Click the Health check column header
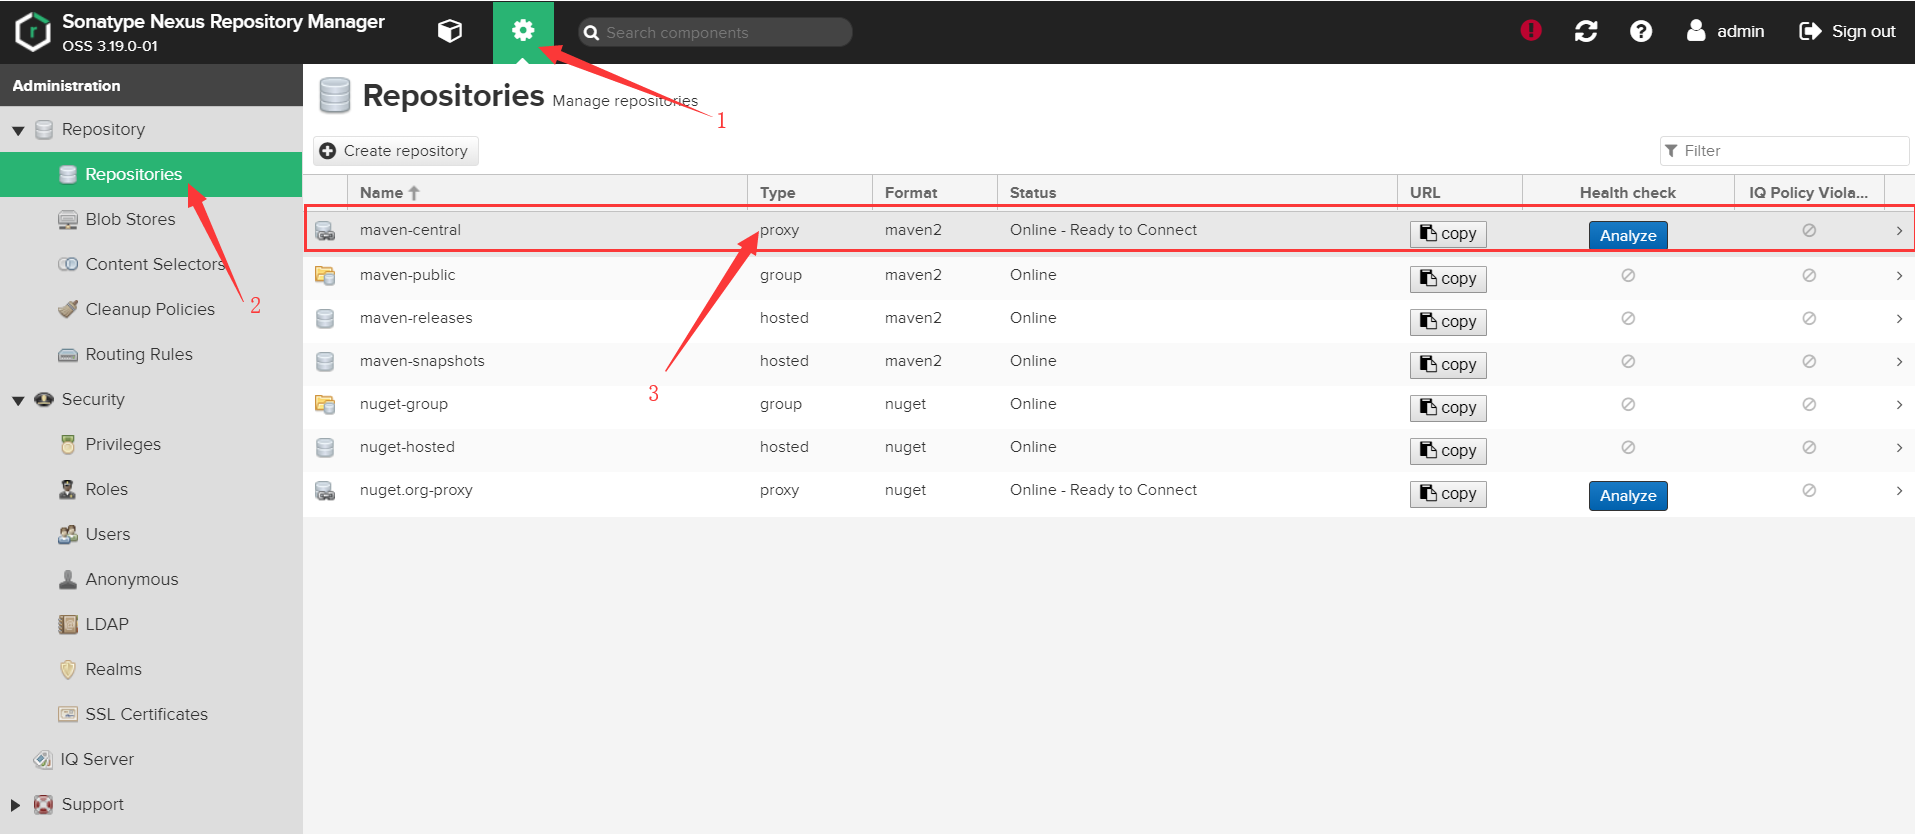 point(1628,192)
